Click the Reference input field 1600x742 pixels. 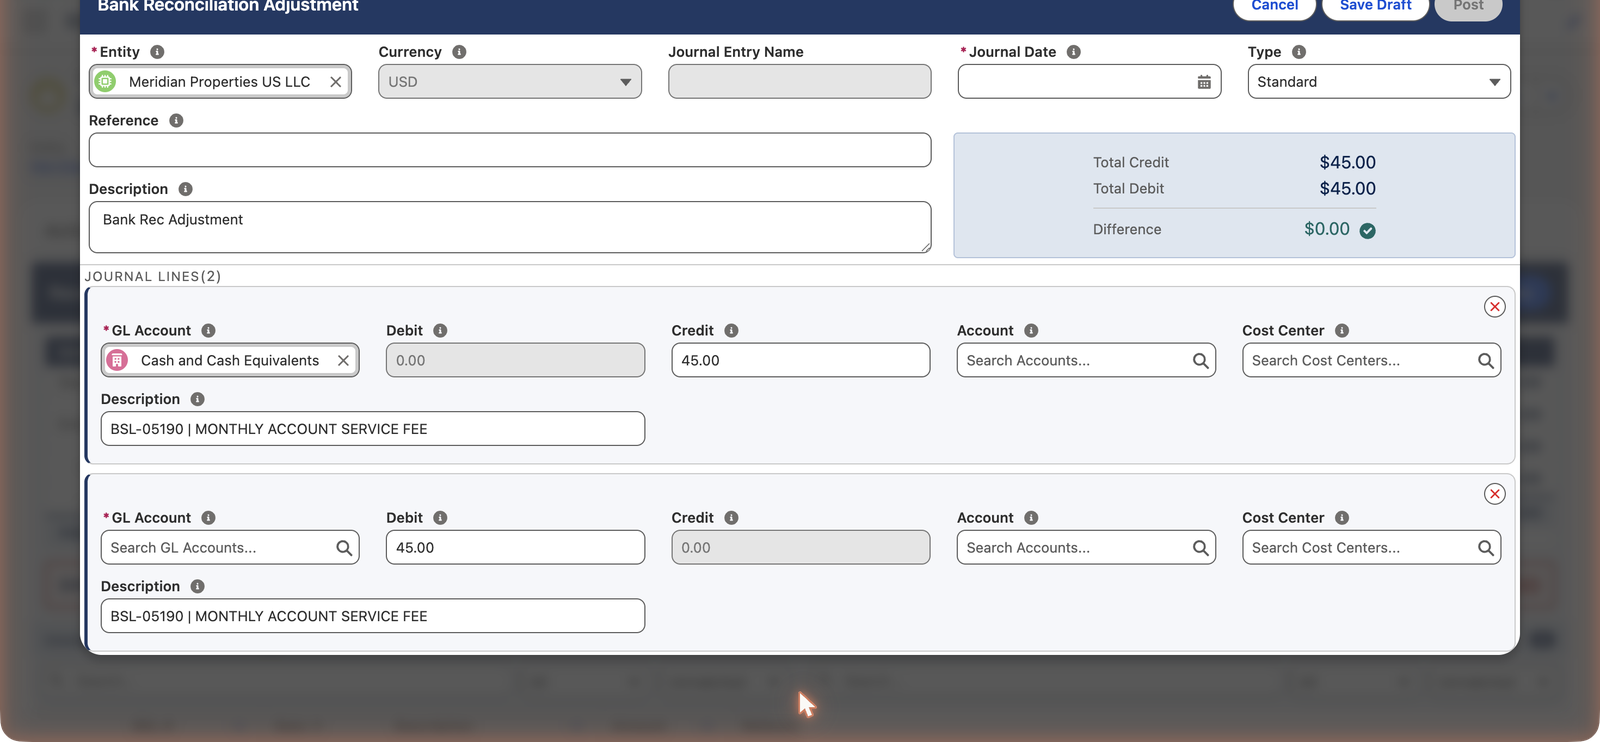(x=510, y=150)
